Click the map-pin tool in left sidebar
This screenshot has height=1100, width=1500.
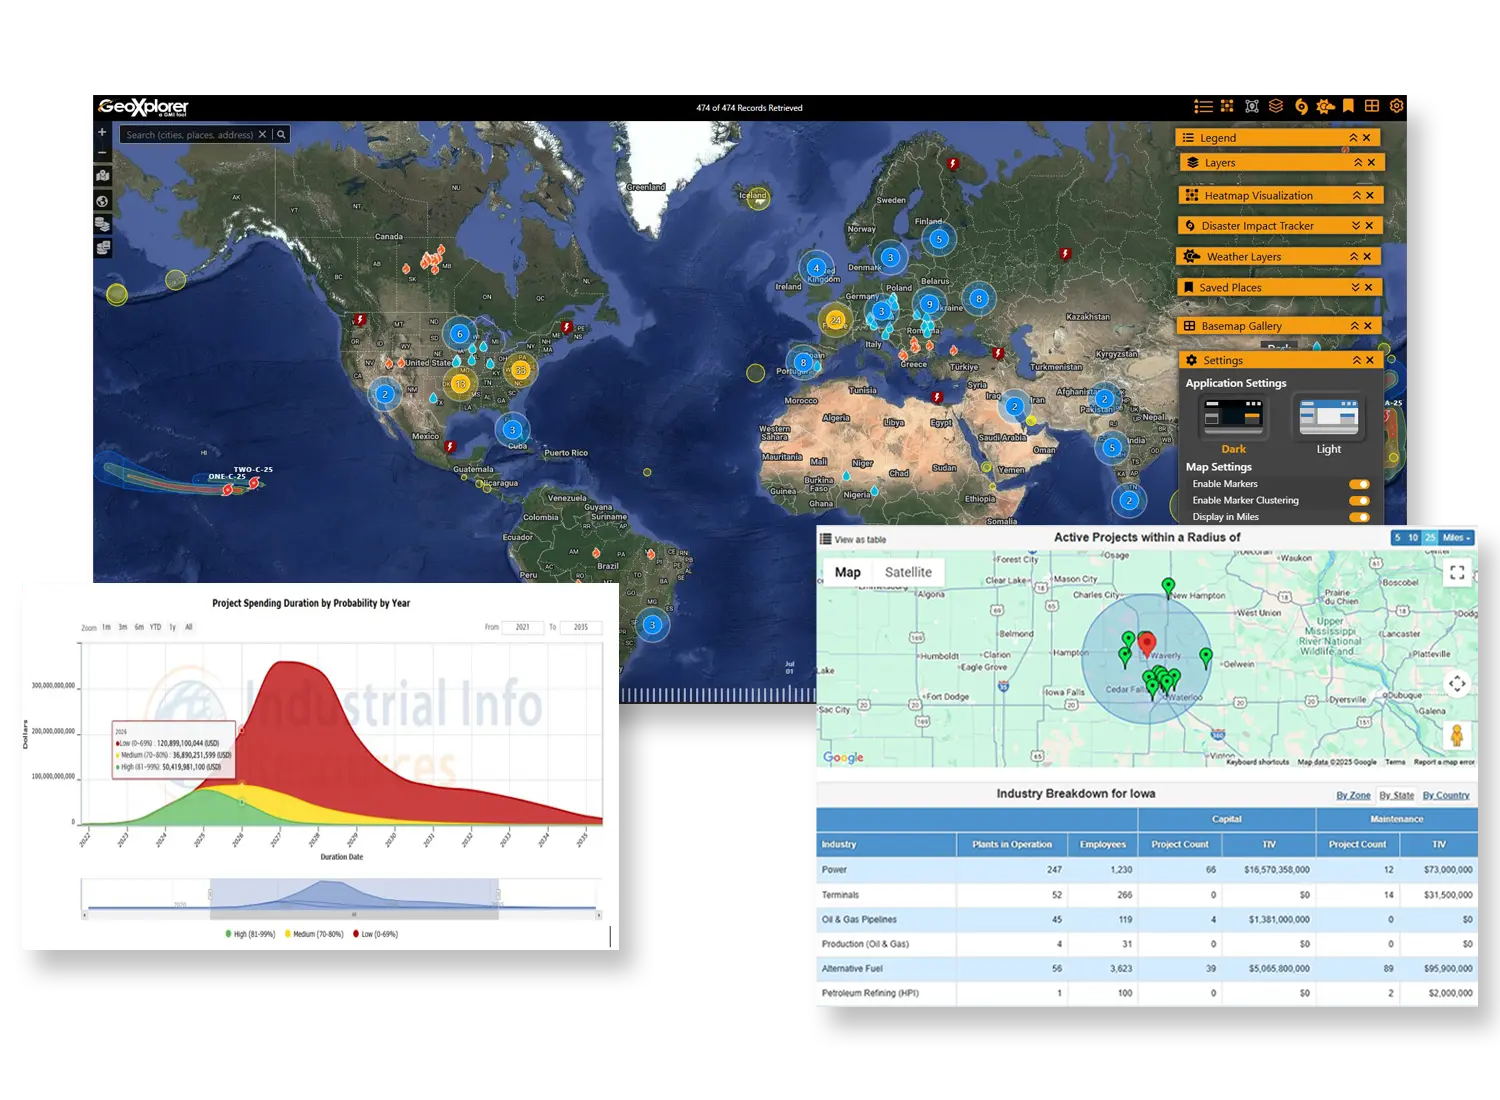102,176
